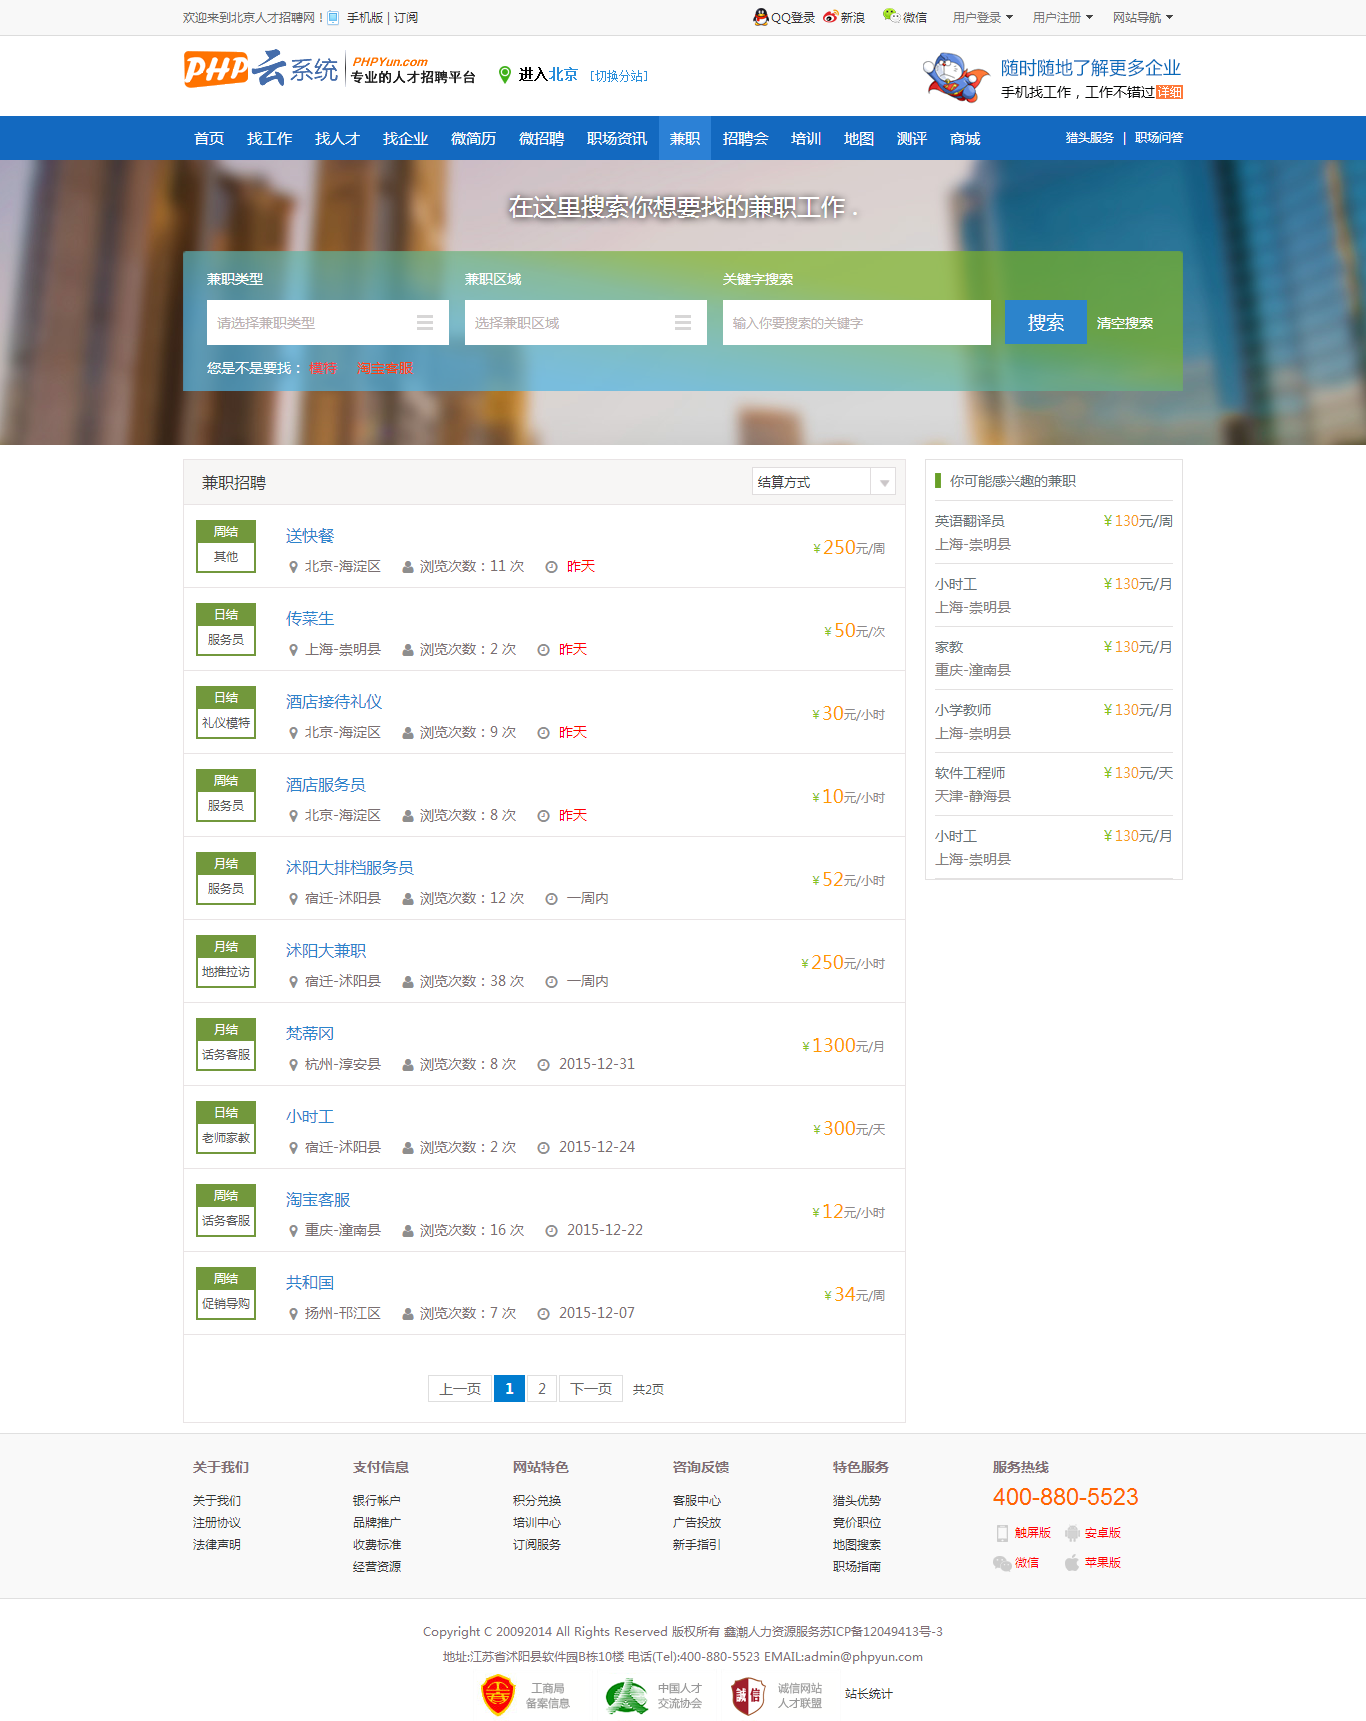Click the 诚信网站 red shield badge
The height and width of the screenshot is (1721, 1366).
pos(748,1696)
